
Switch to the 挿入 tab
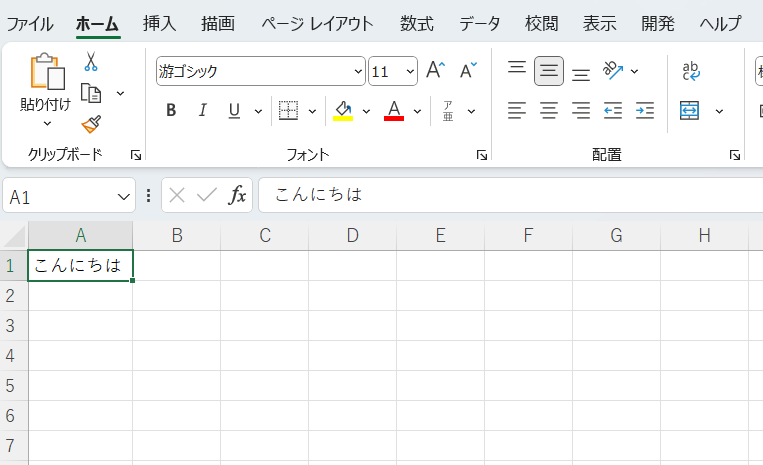tap(160, 23)
